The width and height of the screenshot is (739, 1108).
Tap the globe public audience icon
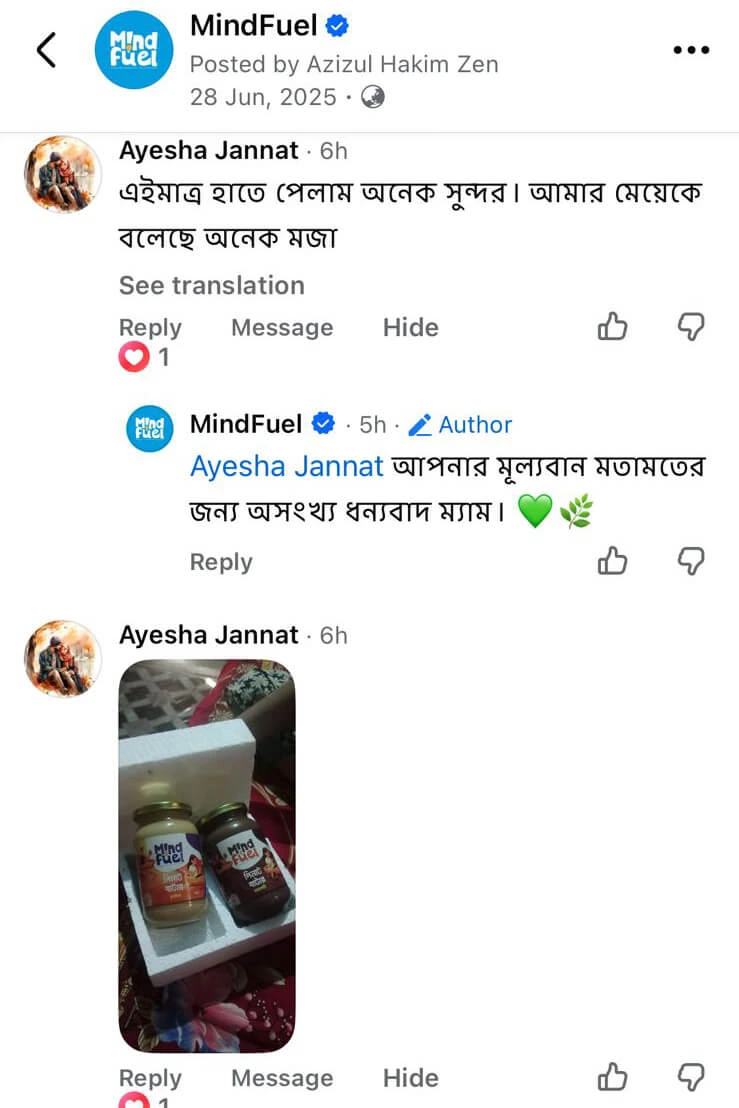coord(373,97)
